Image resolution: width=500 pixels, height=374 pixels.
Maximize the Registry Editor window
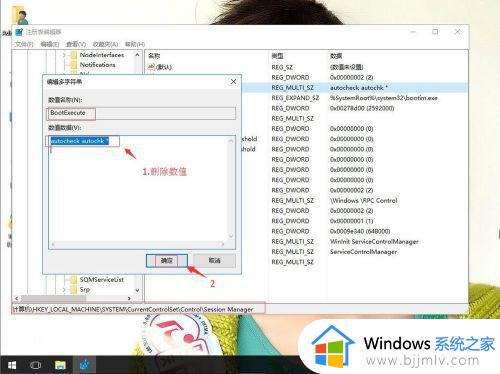tap(435, 32)
